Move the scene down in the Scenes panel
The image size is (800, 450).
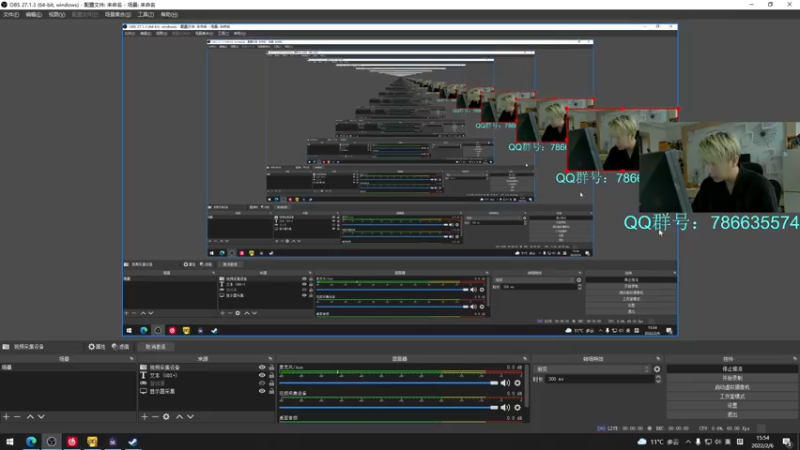[x=41, y=417]
